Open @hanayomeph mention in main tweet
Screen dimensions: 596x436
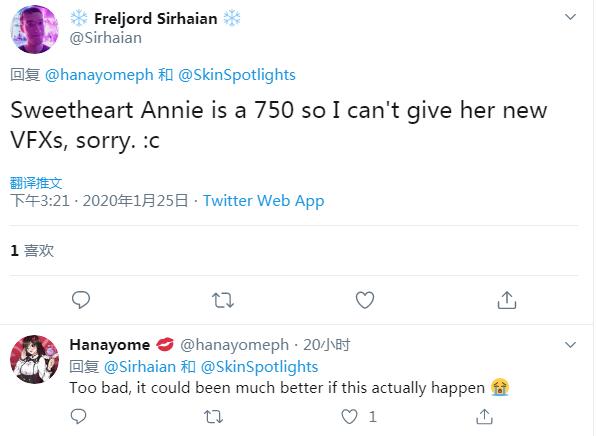pyautogui.click(x=99, y=75)
